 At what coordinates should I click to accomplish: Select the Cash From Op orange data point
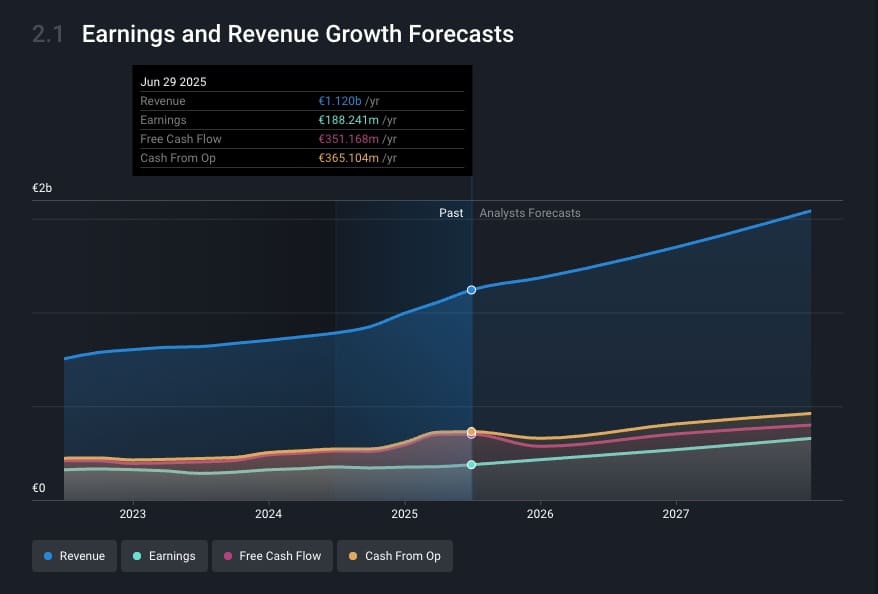[x=471, y=431]
